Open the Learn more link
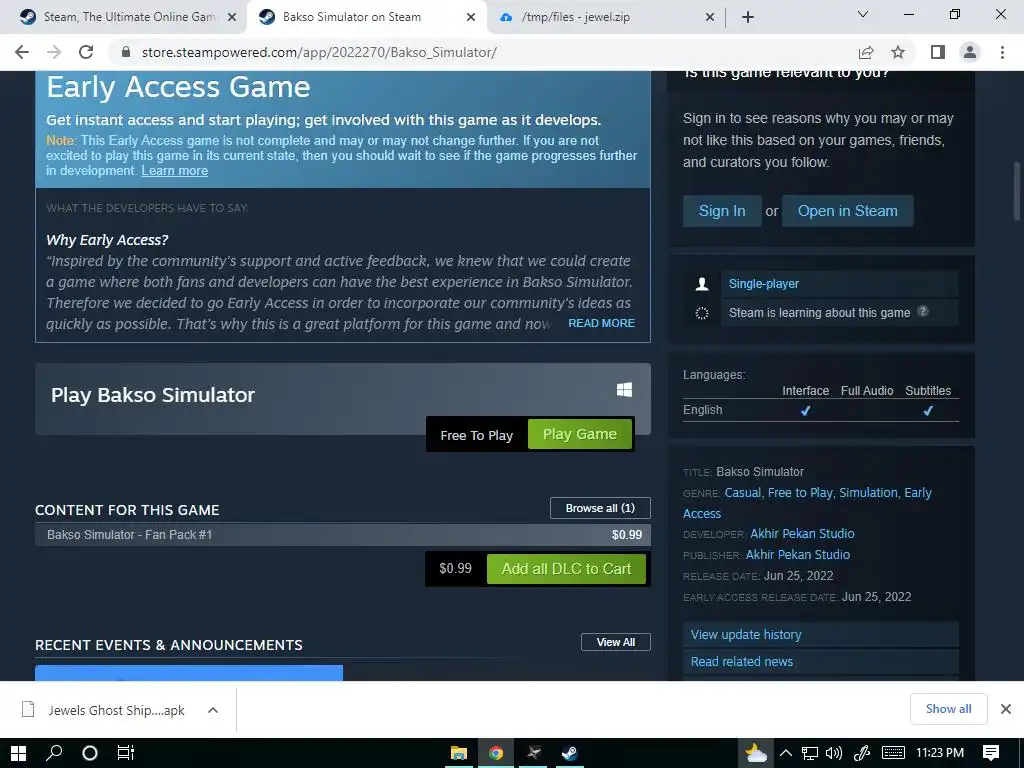Viewport: 1024px width, 768px height. pyautogui.click(x=174, y=170)
